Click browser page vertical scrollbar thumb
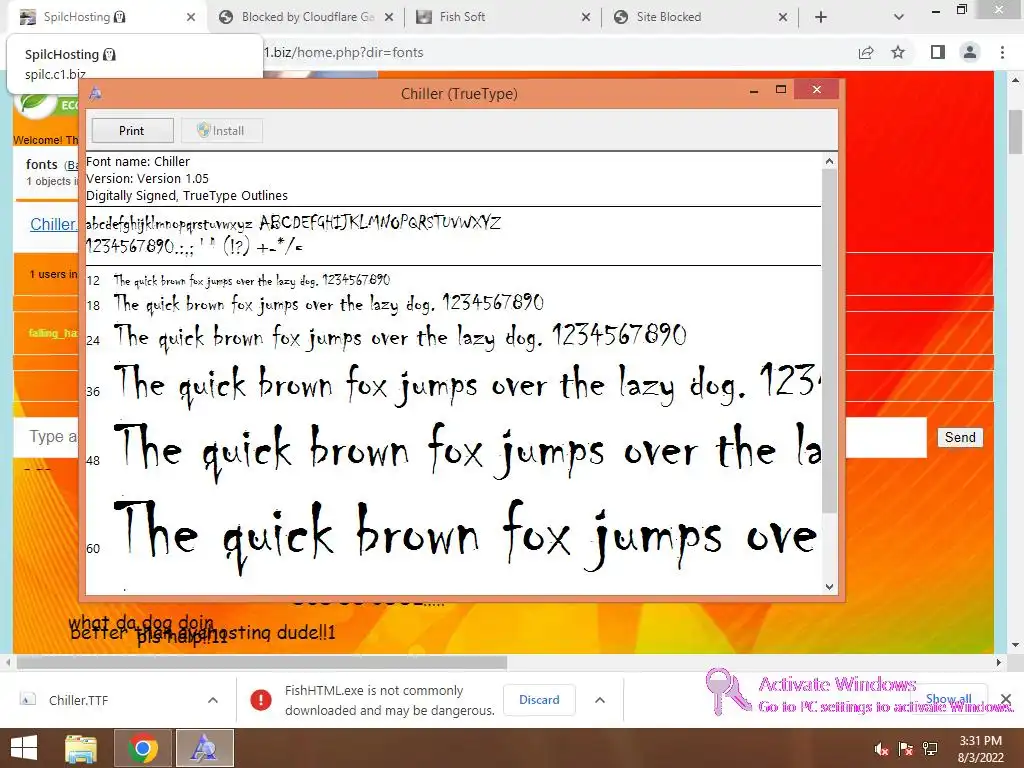 tap(1015, 132)
